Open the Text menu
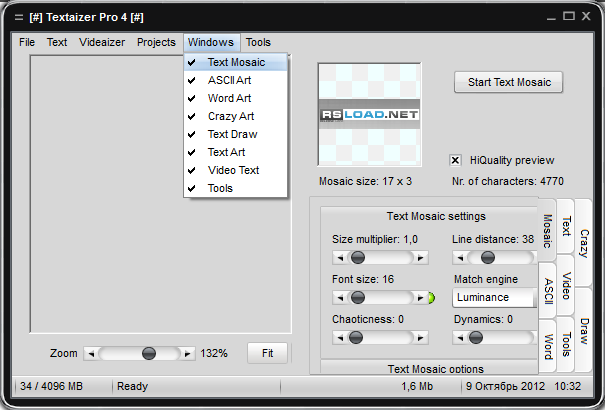605x410 pixels. pyautogui.click(x=57, y=42)
